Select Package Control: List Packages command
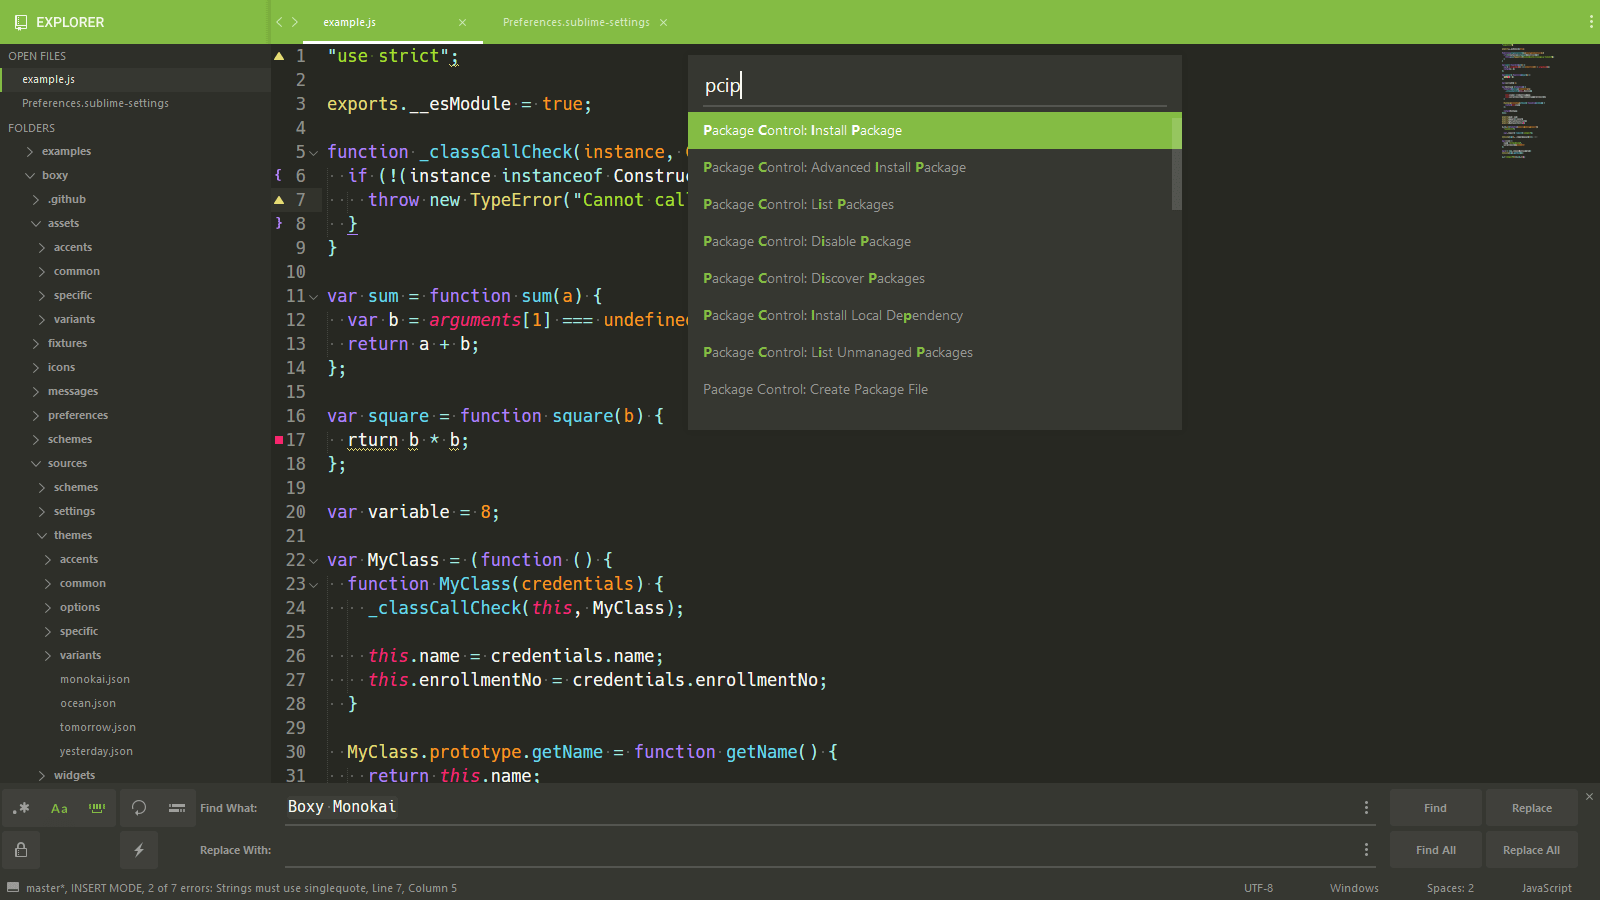The width and height of the screenshot is (1600, 900). point(798,205)
